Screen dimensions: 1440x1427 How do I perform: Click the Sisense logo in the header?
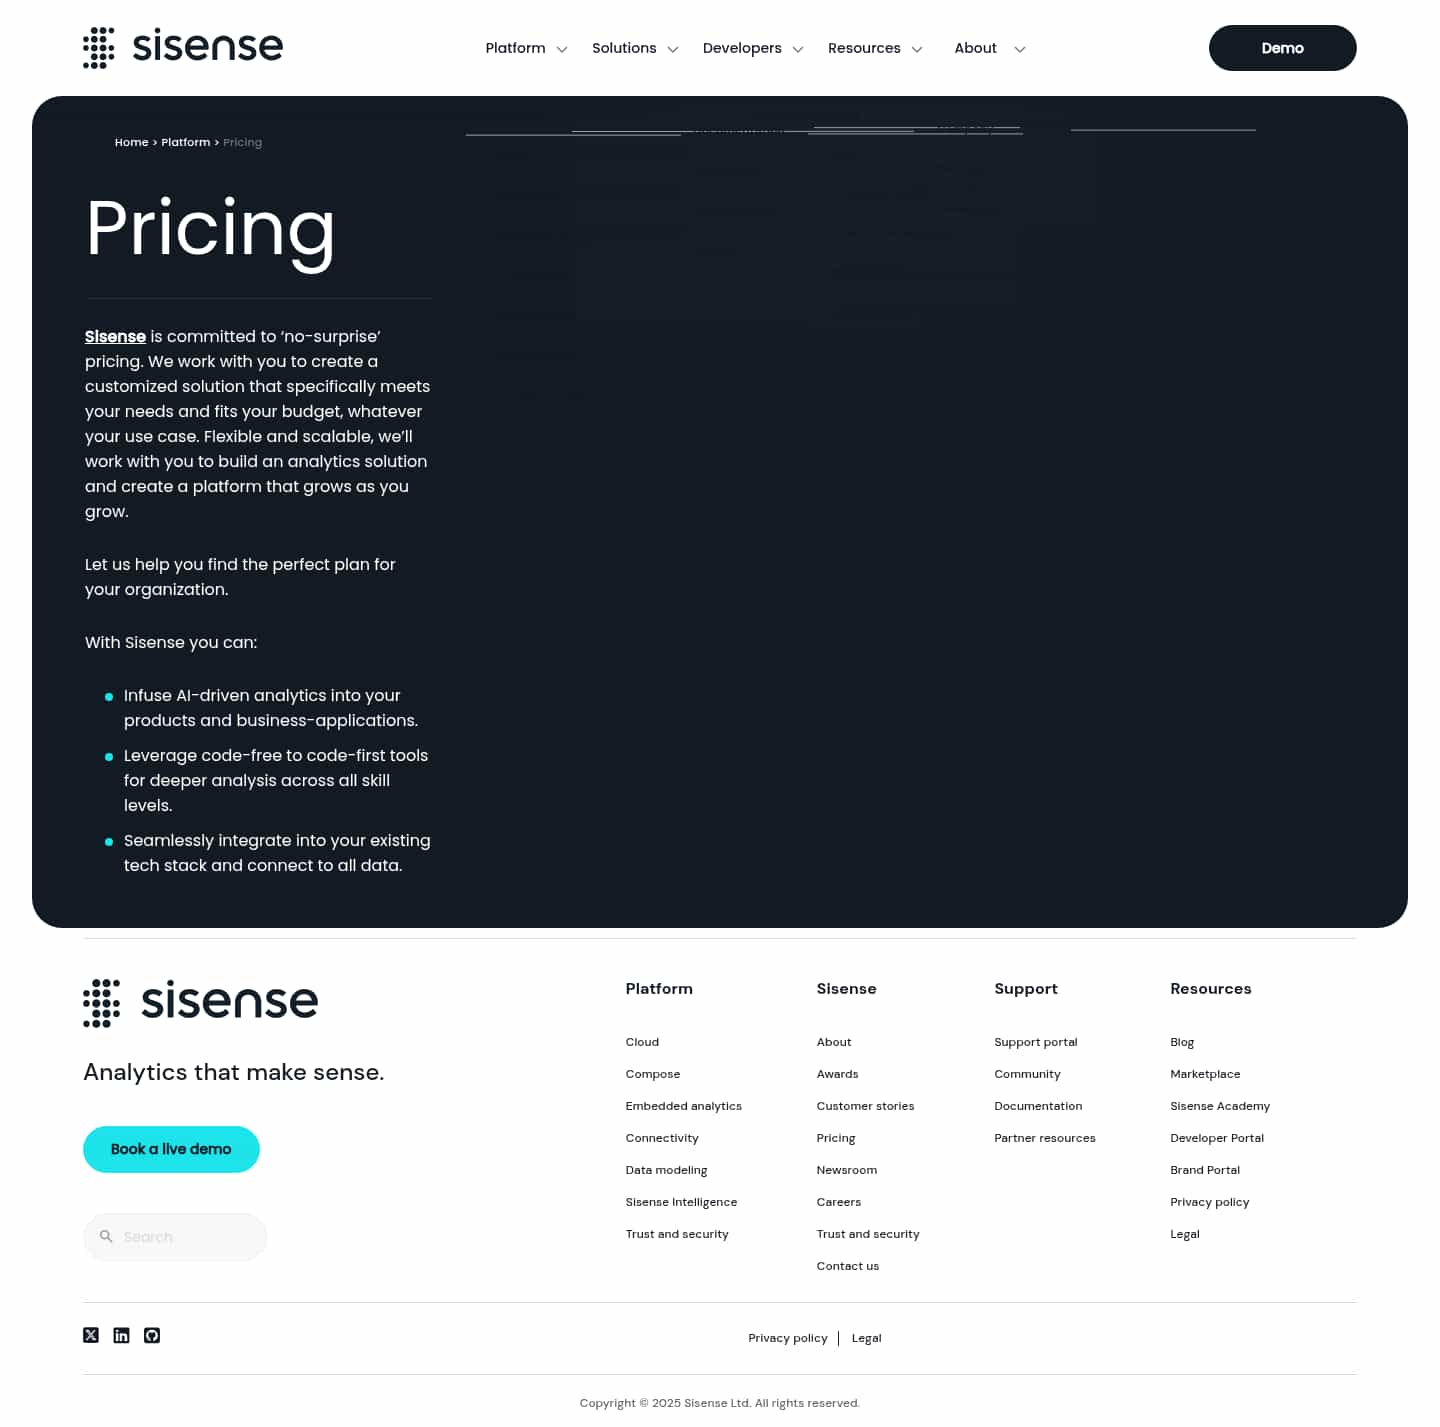182,47
